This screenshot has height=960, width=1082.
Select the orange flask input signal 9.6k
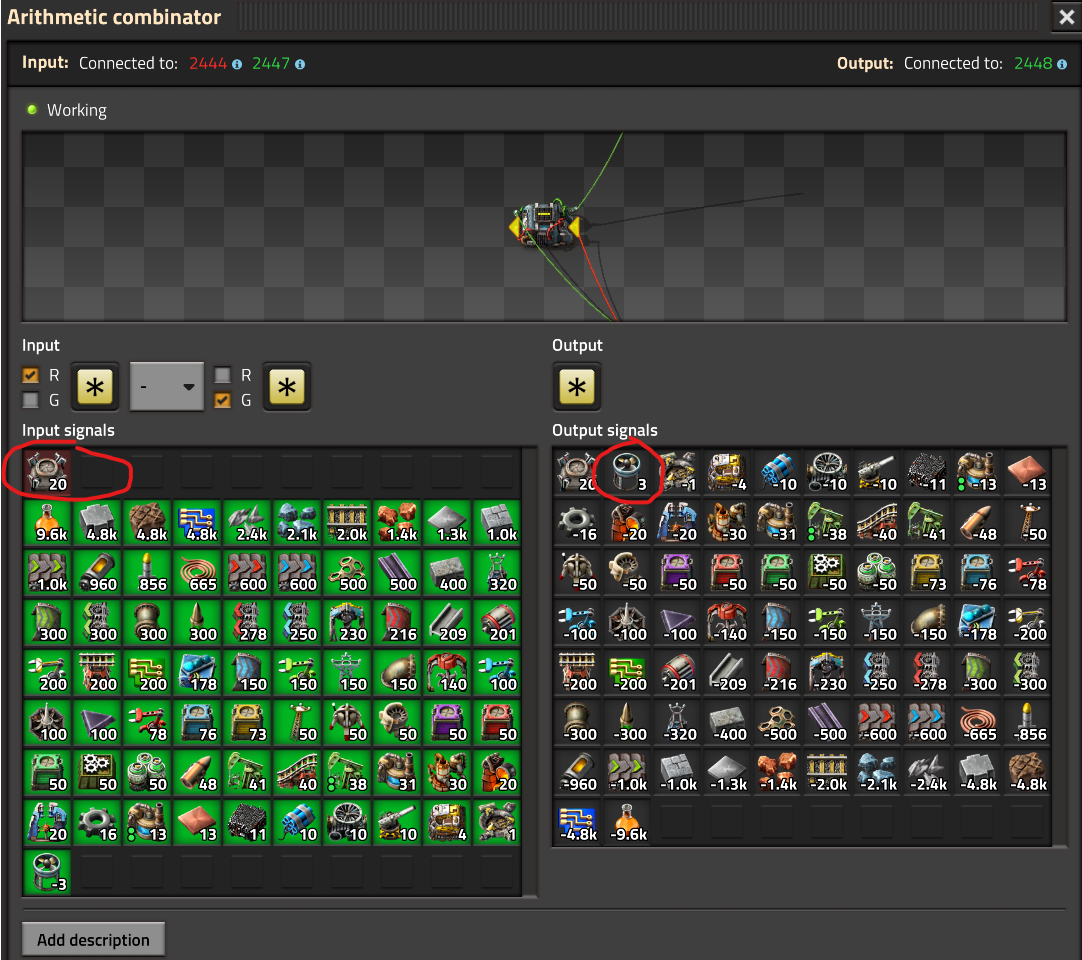coord(47,522)
